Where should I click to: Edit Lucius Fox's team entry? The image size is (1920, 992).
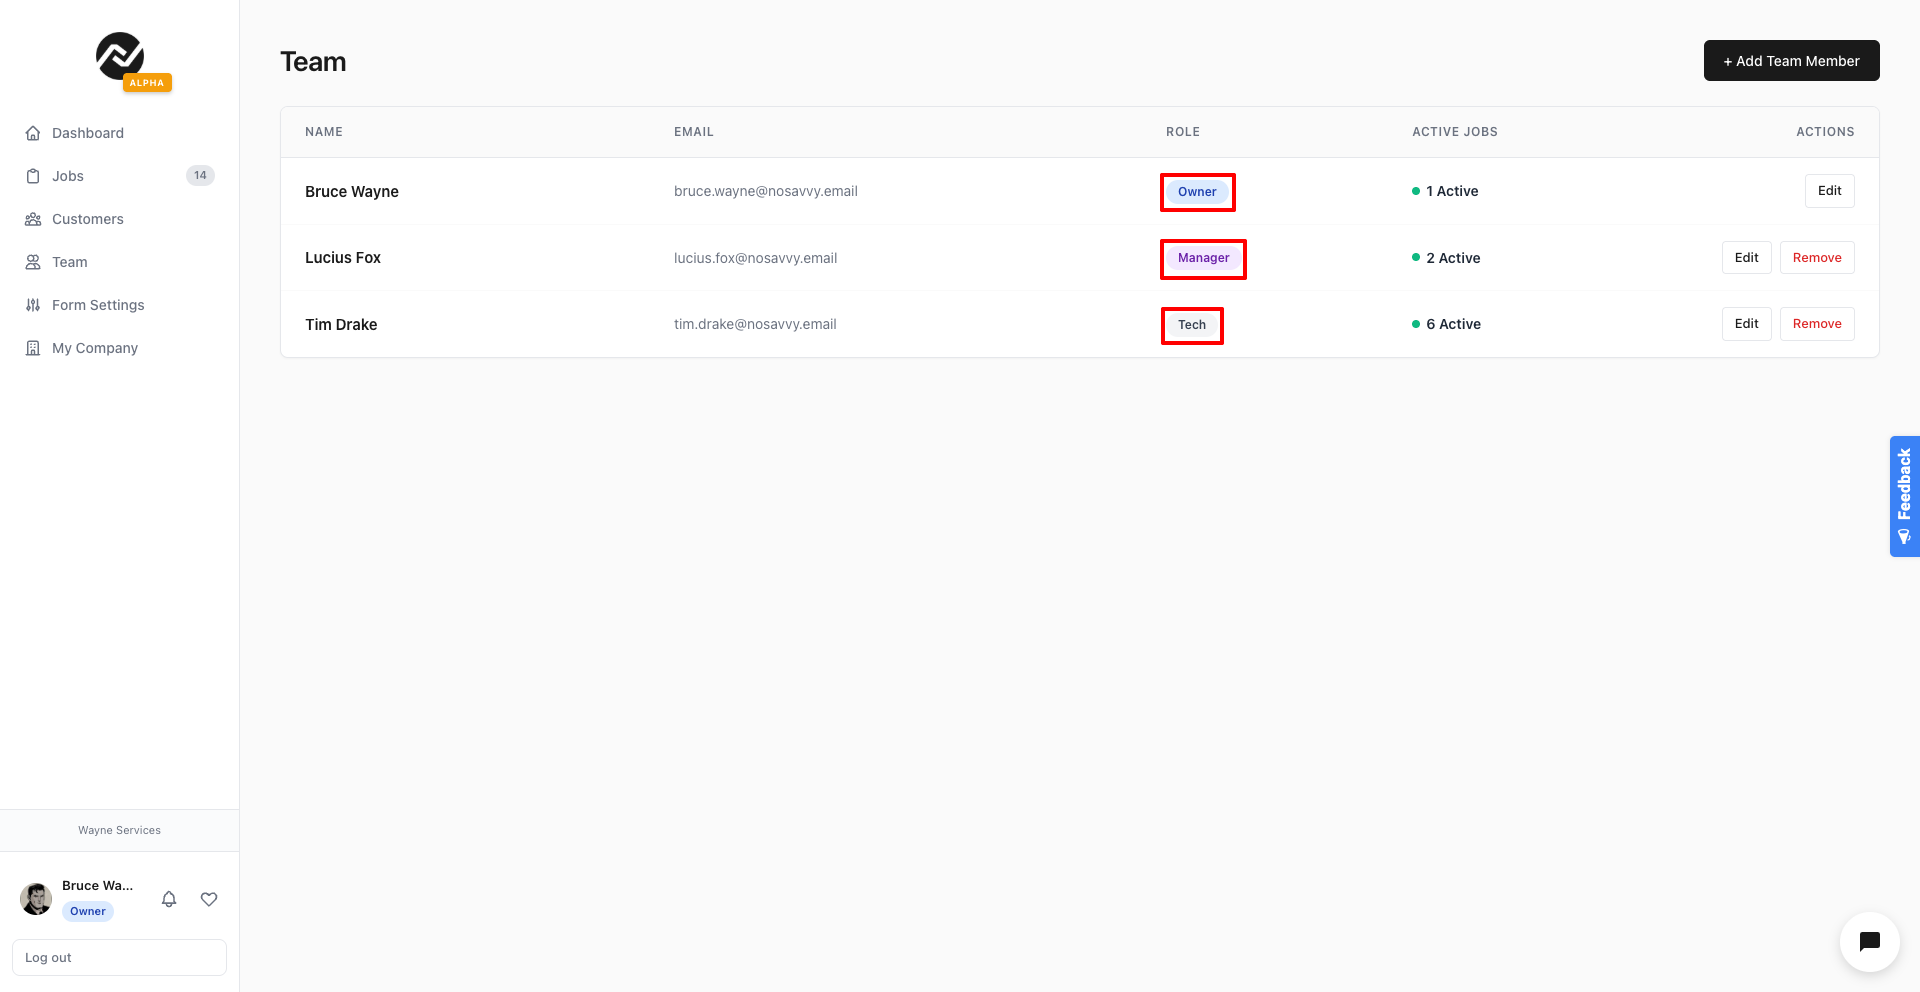coord(1746,258)
